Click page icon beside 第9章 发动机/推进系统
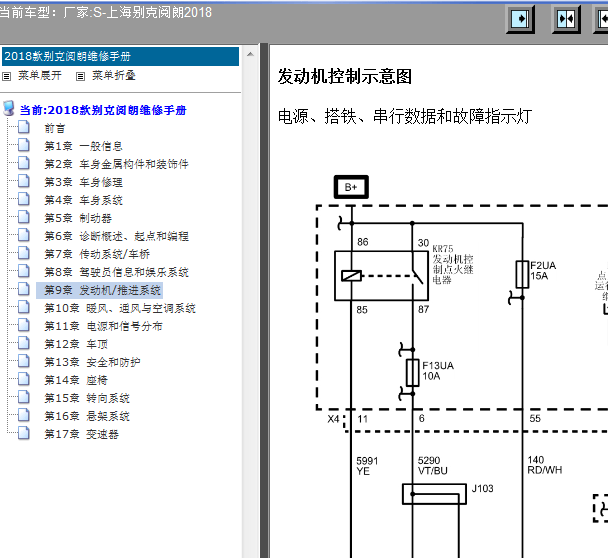 pos(24,289)
